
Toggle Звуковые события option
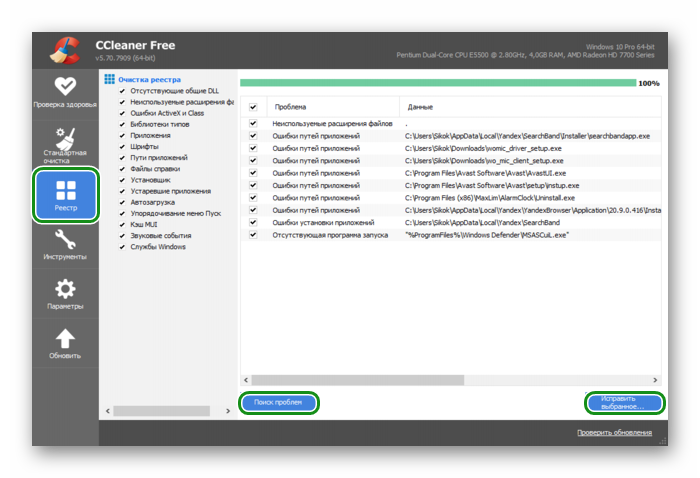pos(122,236)
